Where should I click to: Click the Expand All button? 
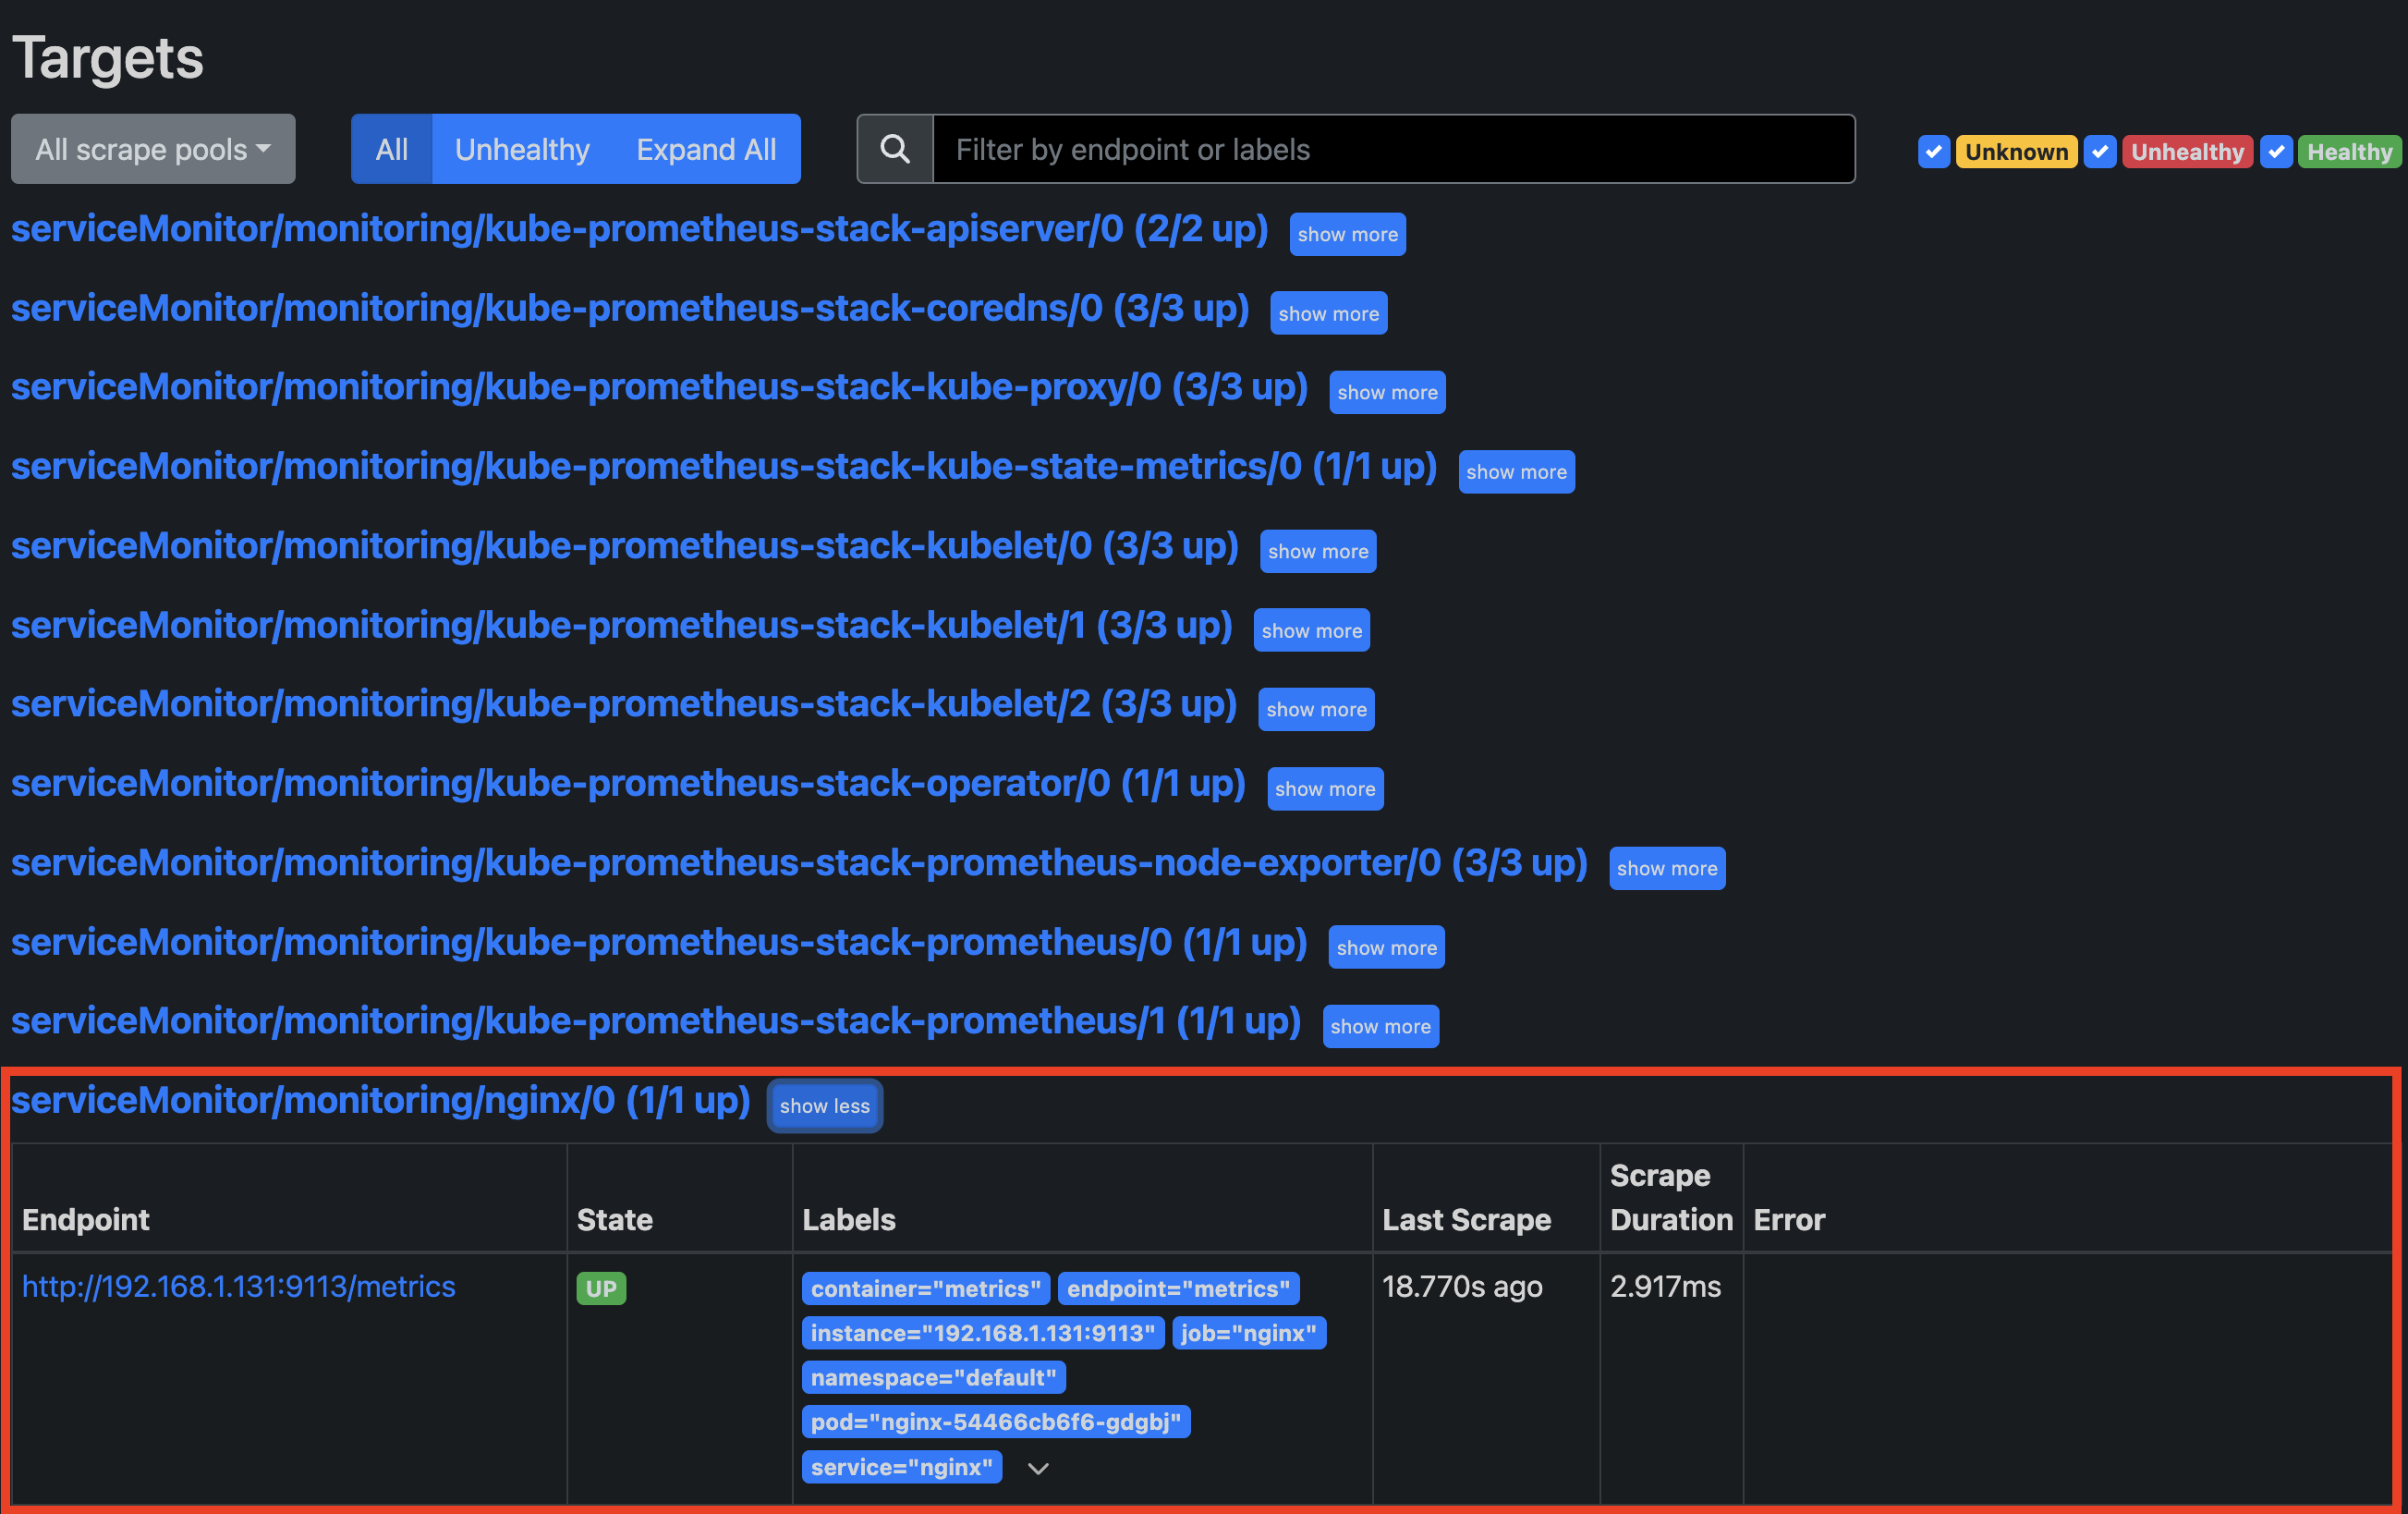coord(706,150)
